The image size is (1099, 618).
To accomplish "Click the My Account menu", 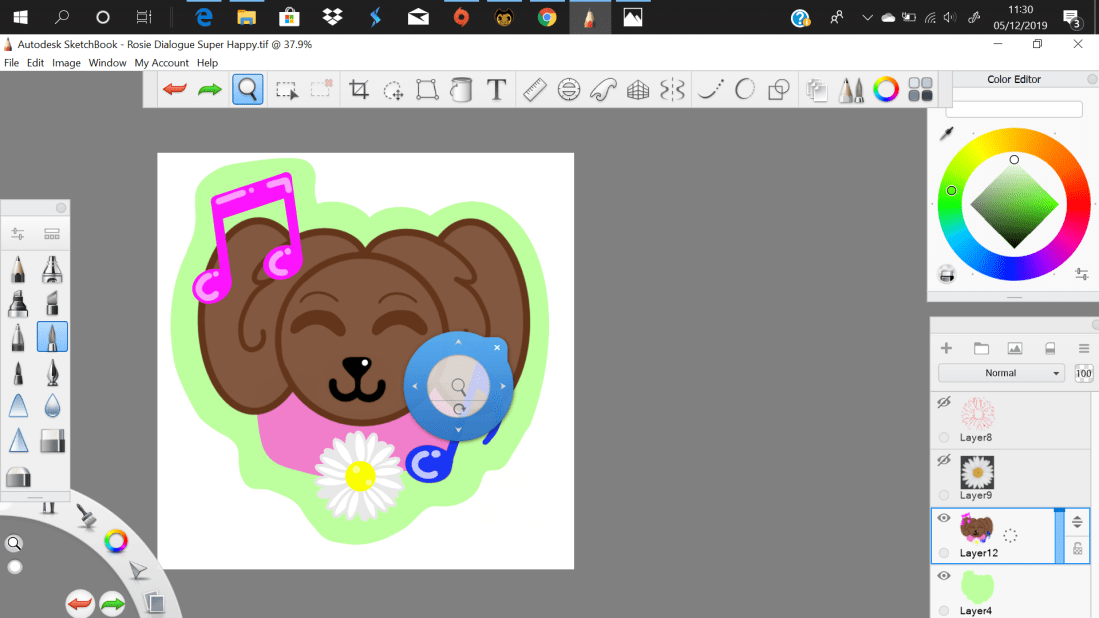I will (x=161, y=63).
